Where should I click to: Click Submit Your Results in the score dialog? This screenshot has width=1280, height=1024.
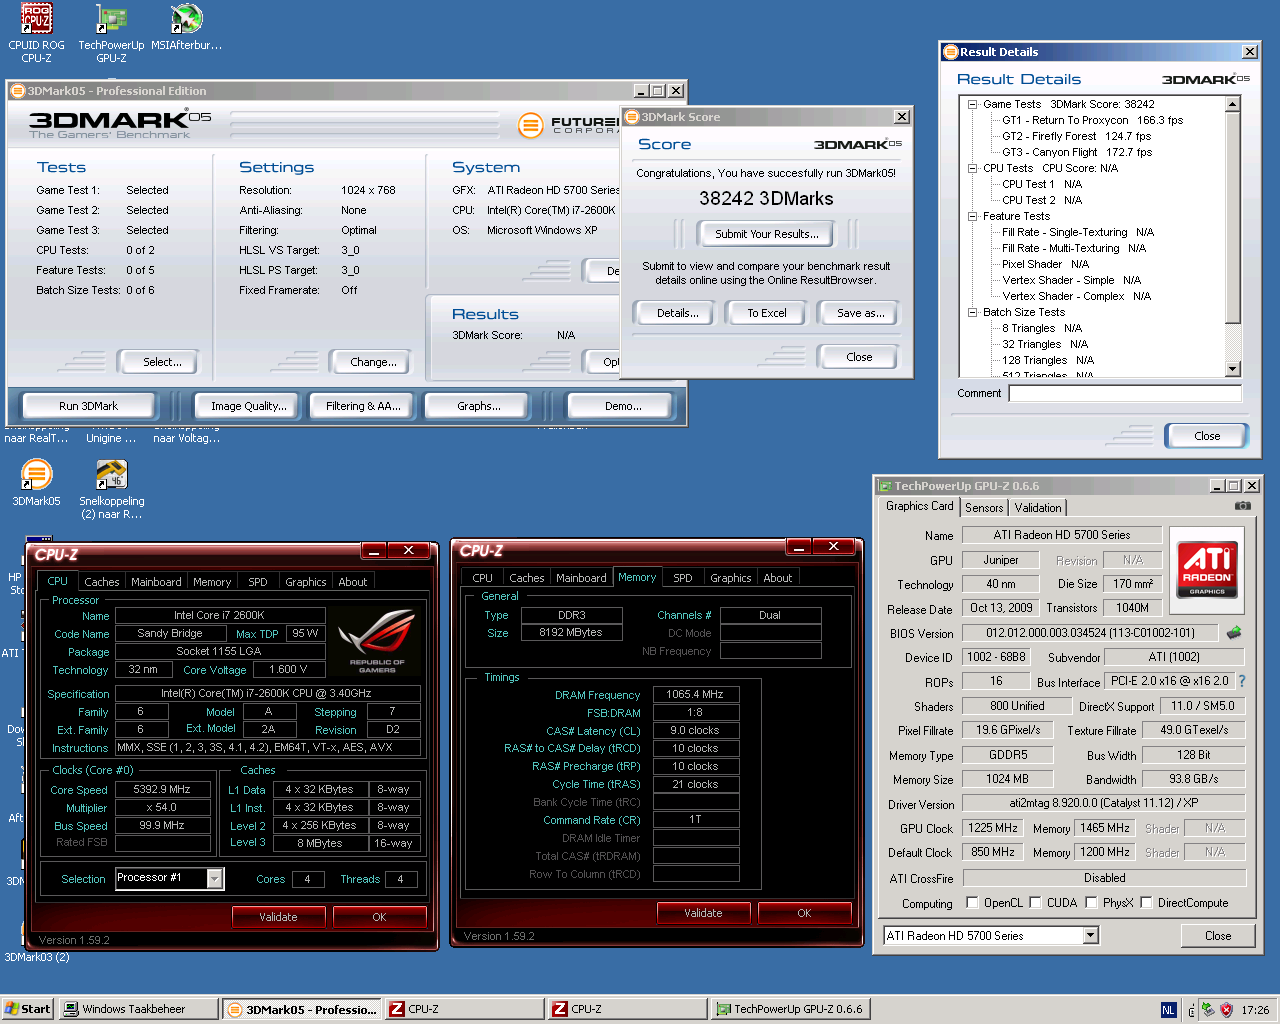coord(767,234)
